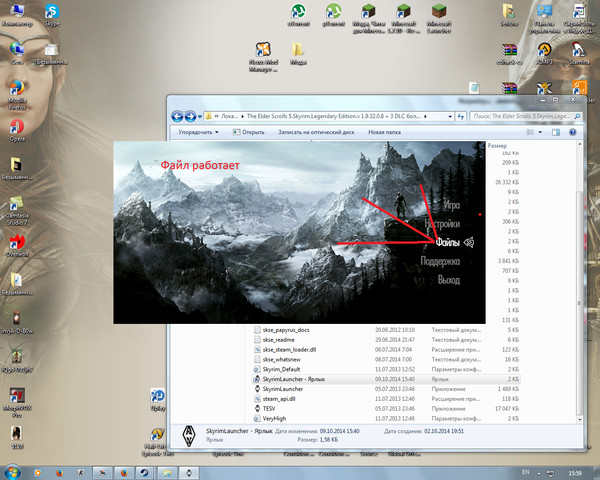Image resolution: width=600 pixels, height=480 pixels.
Task: Open the Skype desktop shortcut
Action: pyautogui.click(x=52, y=15)
